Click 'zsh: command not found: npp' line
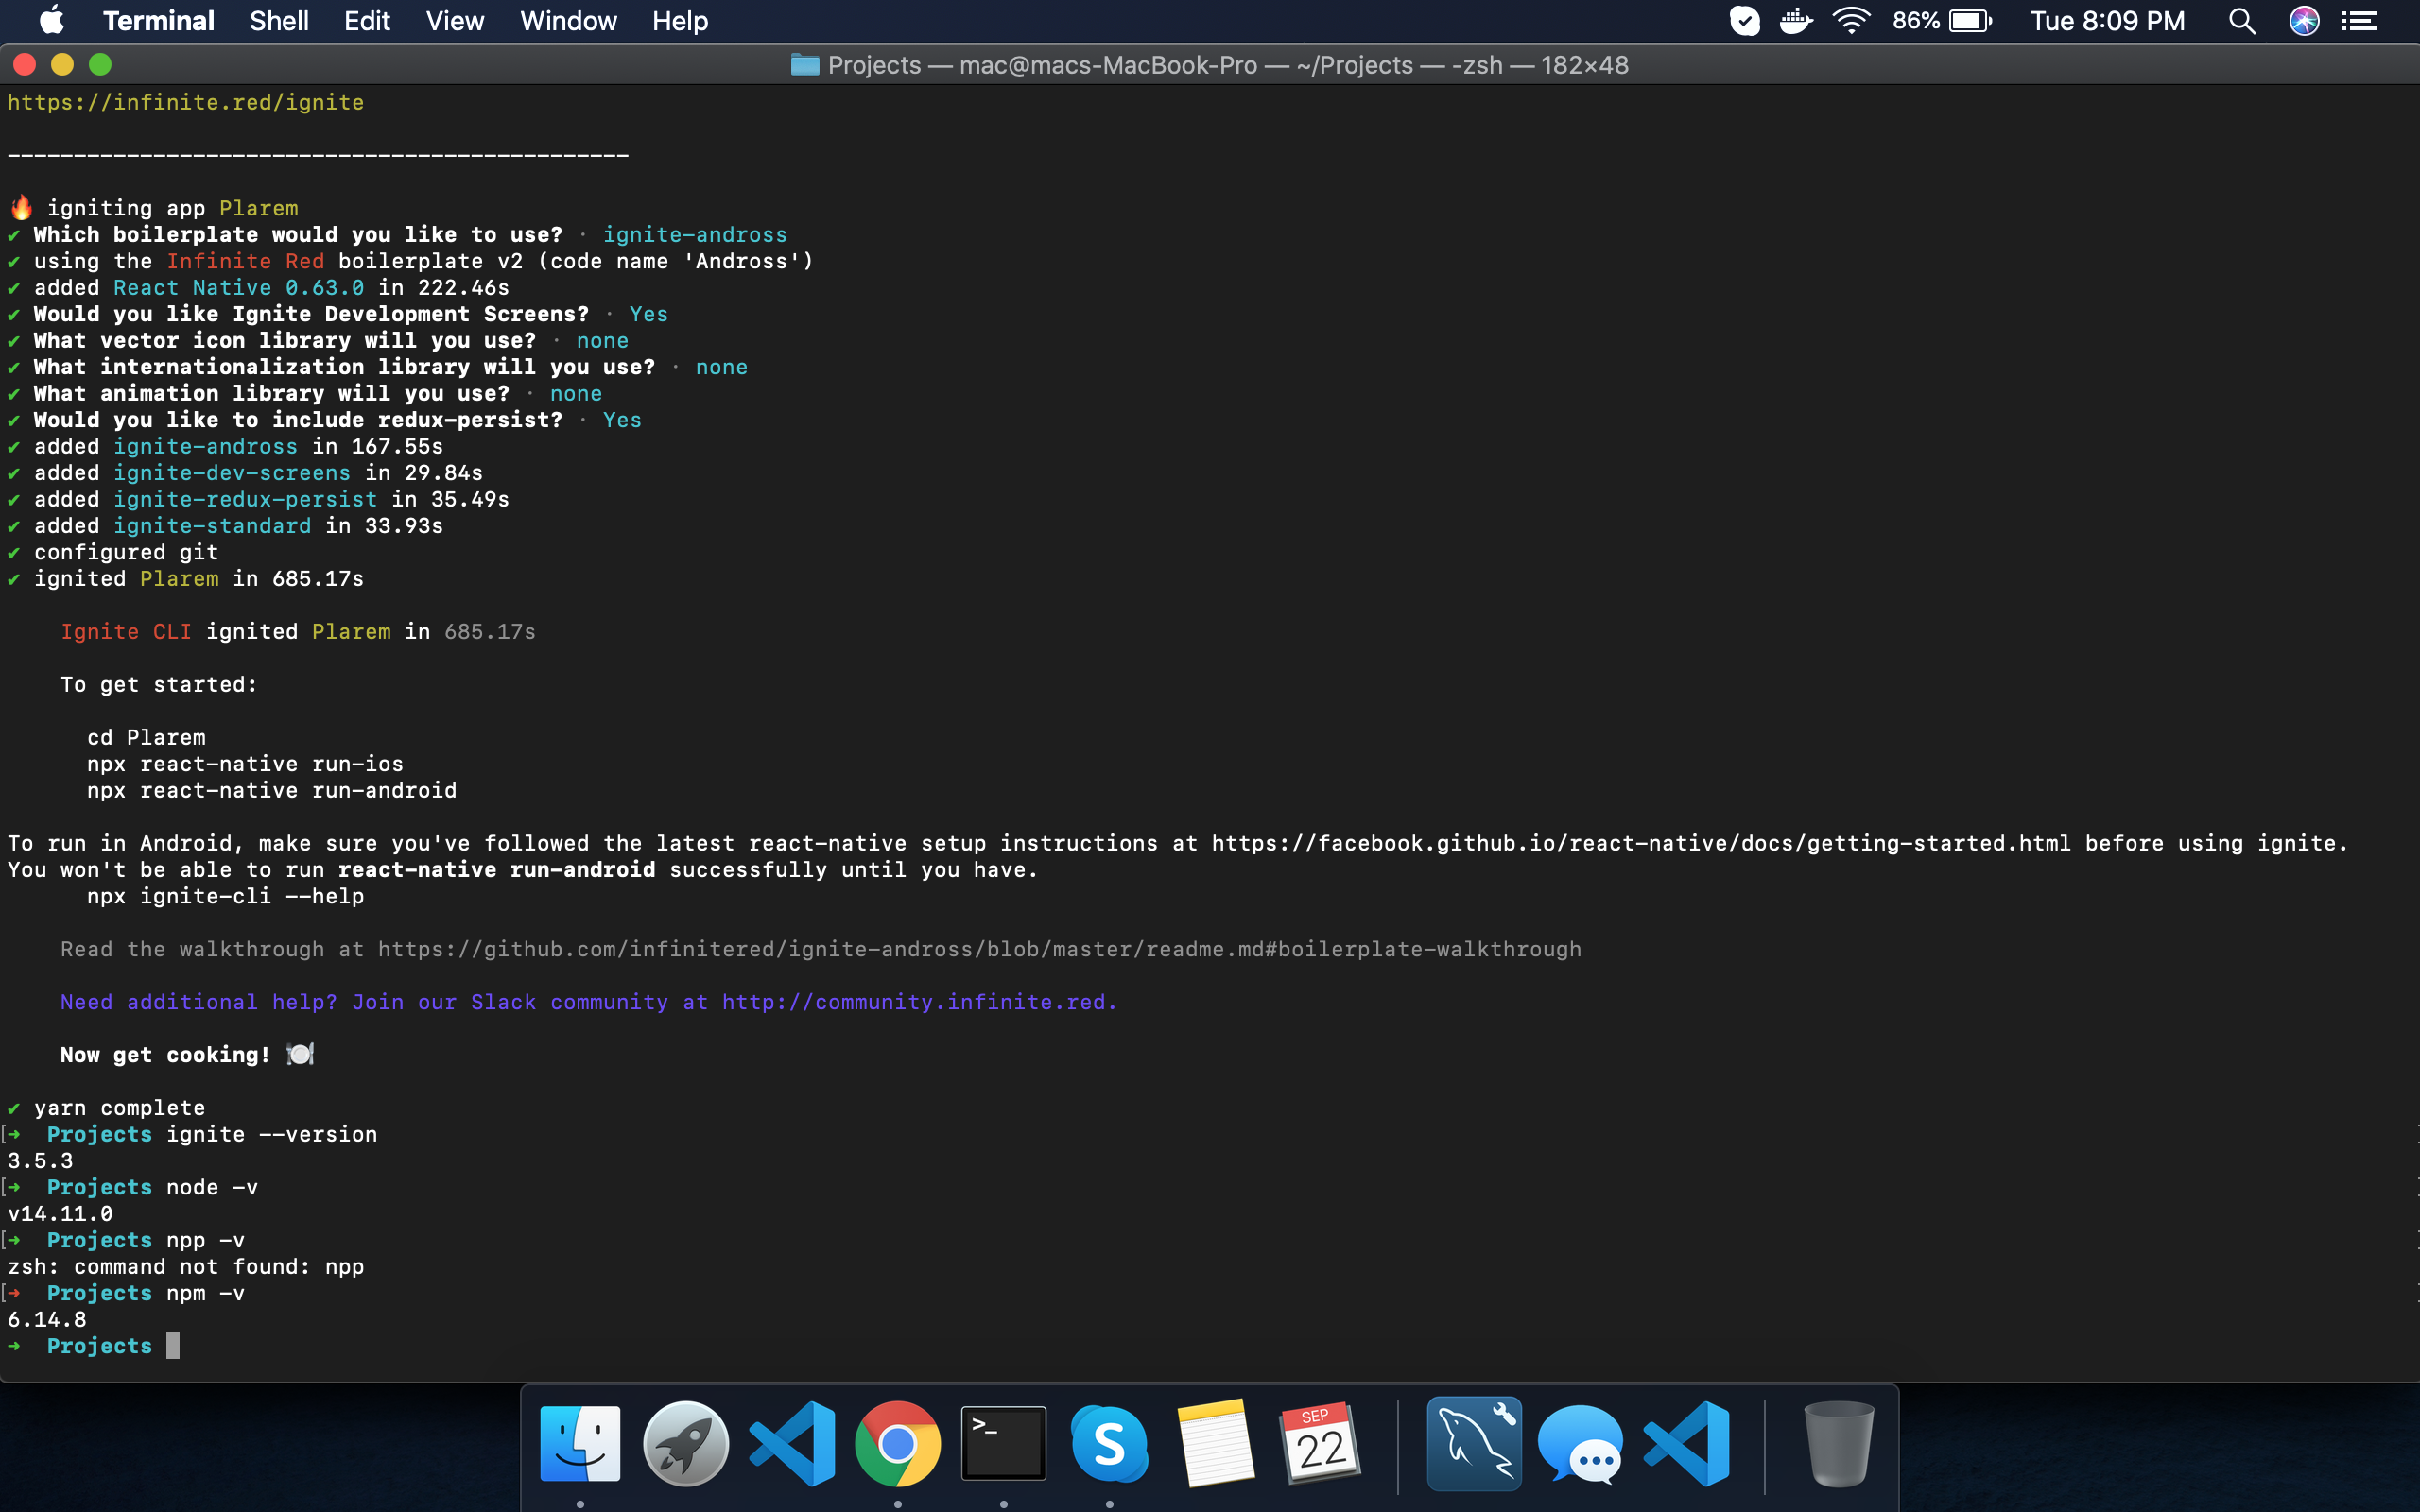2420x1512 pixels. click(186, 1267)
